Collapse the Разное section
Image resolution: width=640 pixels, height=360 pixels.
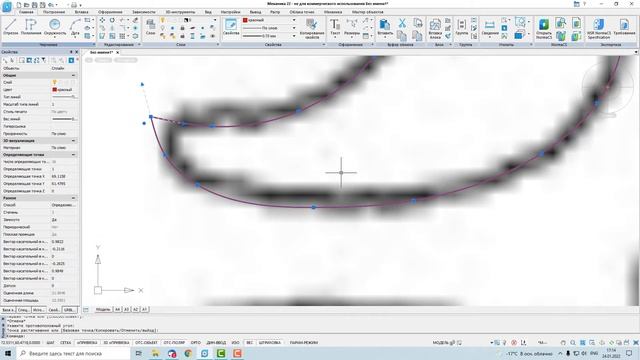tap(73, 198)
